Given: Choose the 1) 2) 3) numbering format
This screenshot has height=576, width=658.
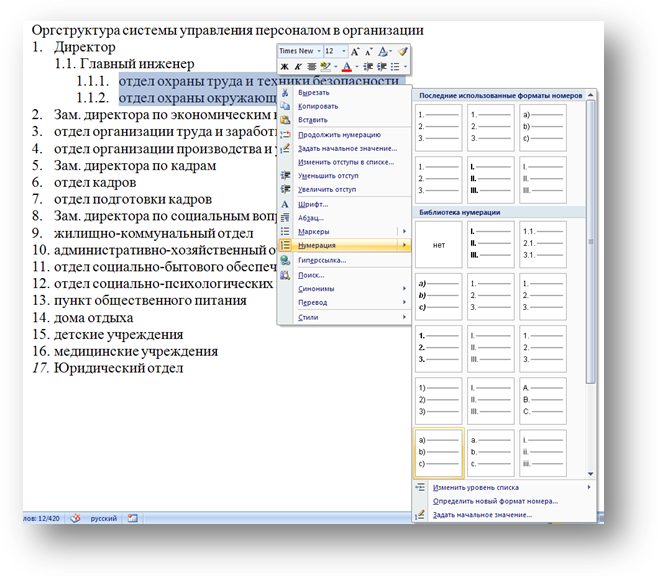Looking at the screenshot, I should click(x=439, y=401).
